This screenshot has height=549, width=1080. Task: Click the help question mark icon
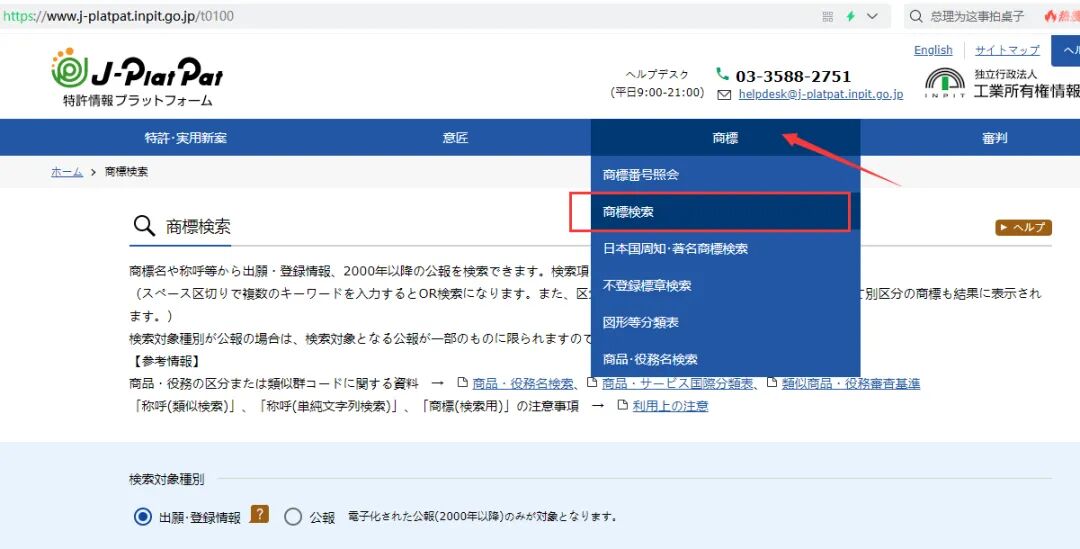(x=259, y=515)
